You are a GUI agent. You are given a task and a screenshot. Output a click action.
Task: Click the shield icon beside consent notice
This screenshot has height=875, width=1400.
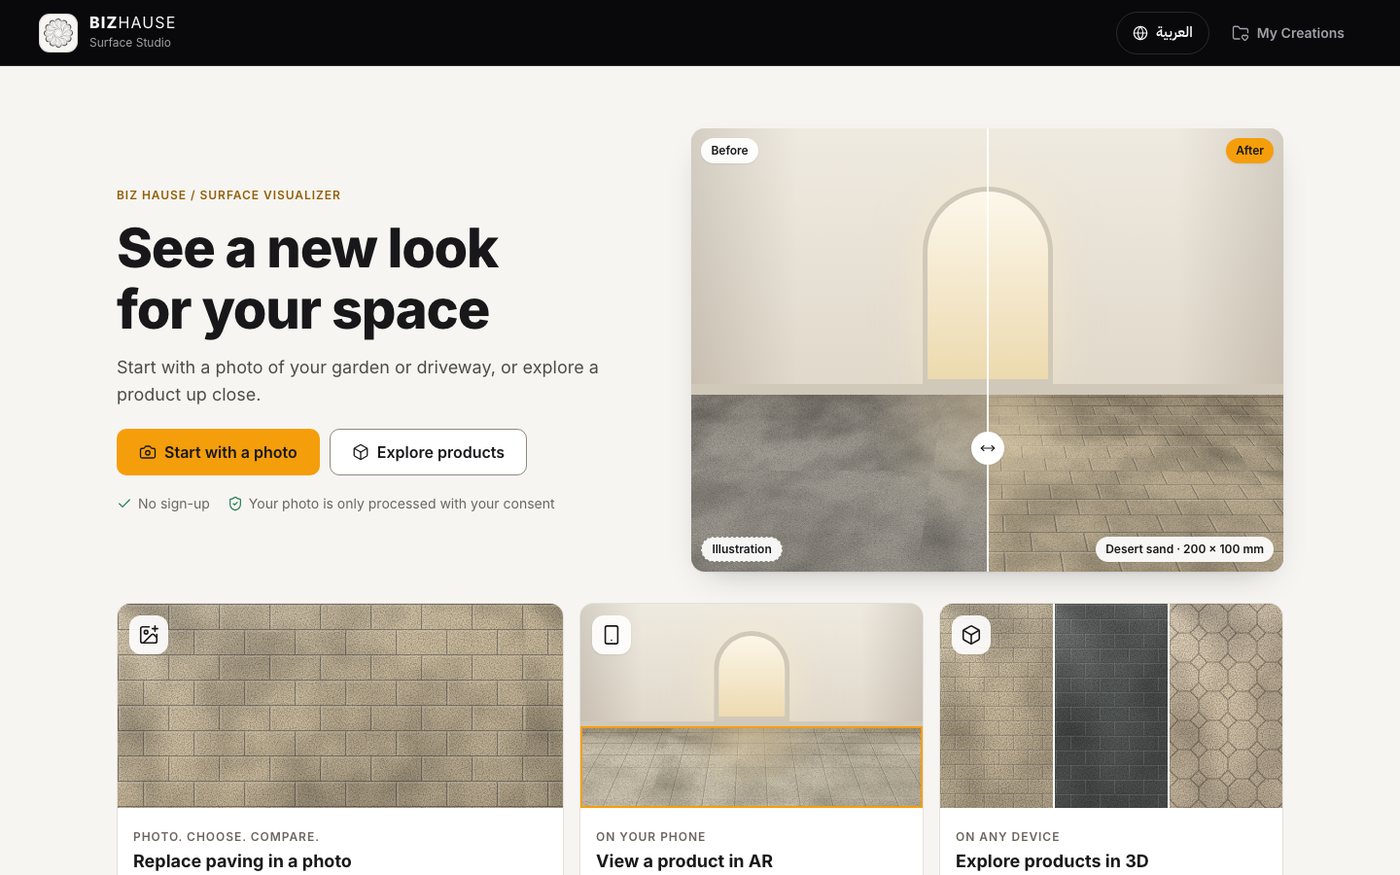tap(235, 503)
